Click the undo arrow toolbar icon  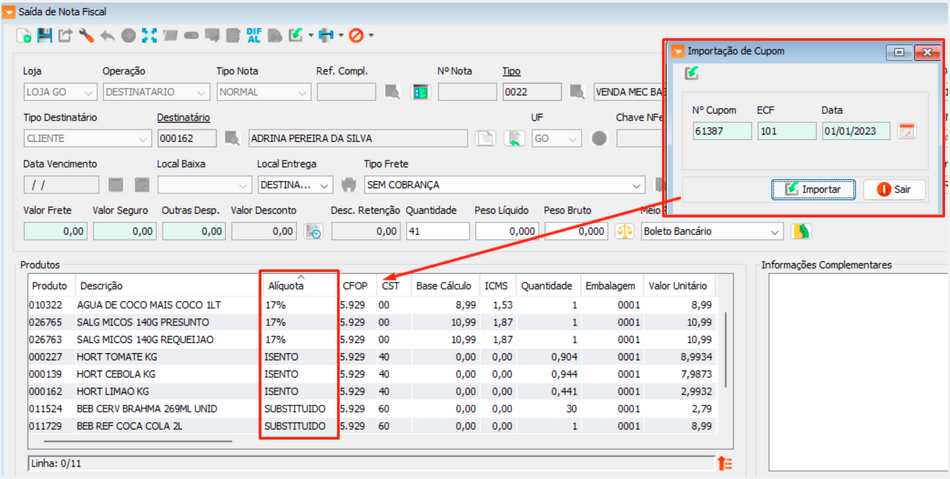pos(107,36)
